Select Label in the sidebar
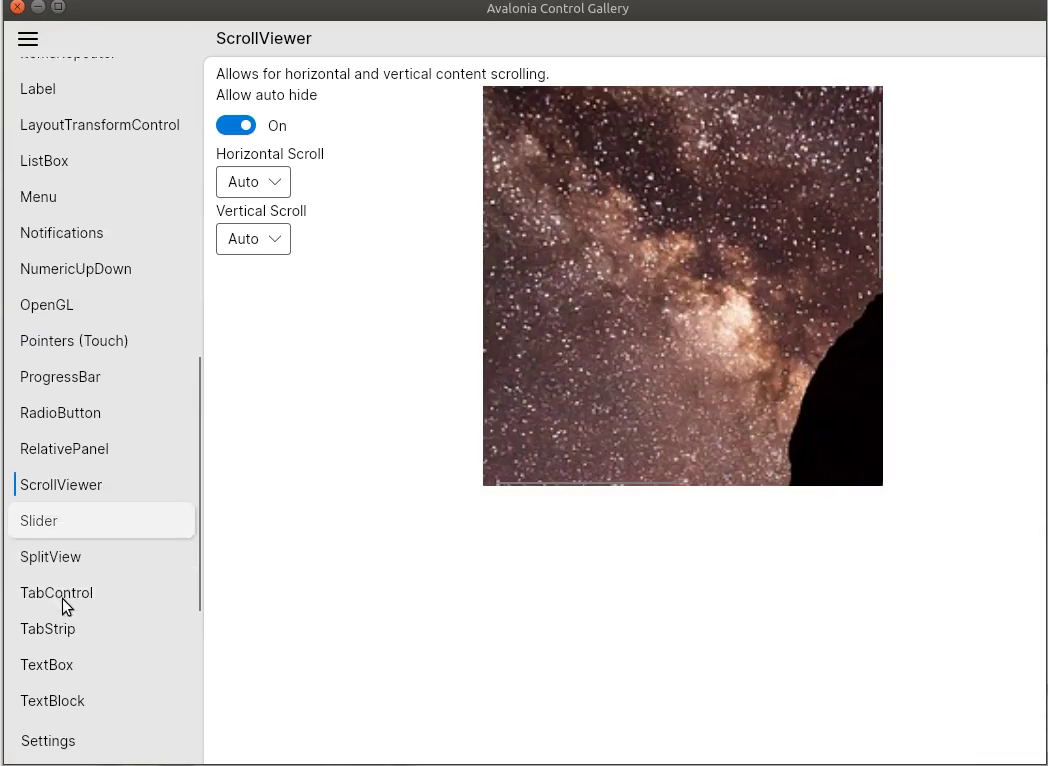 pos(102,89)
